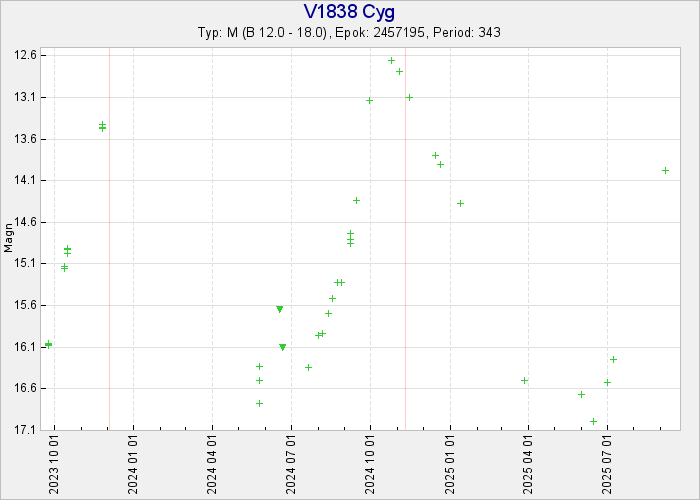Click the 16.1 magnitude axis label
The width and height of the screenshot is (700, 500).
tap(25, 347)
